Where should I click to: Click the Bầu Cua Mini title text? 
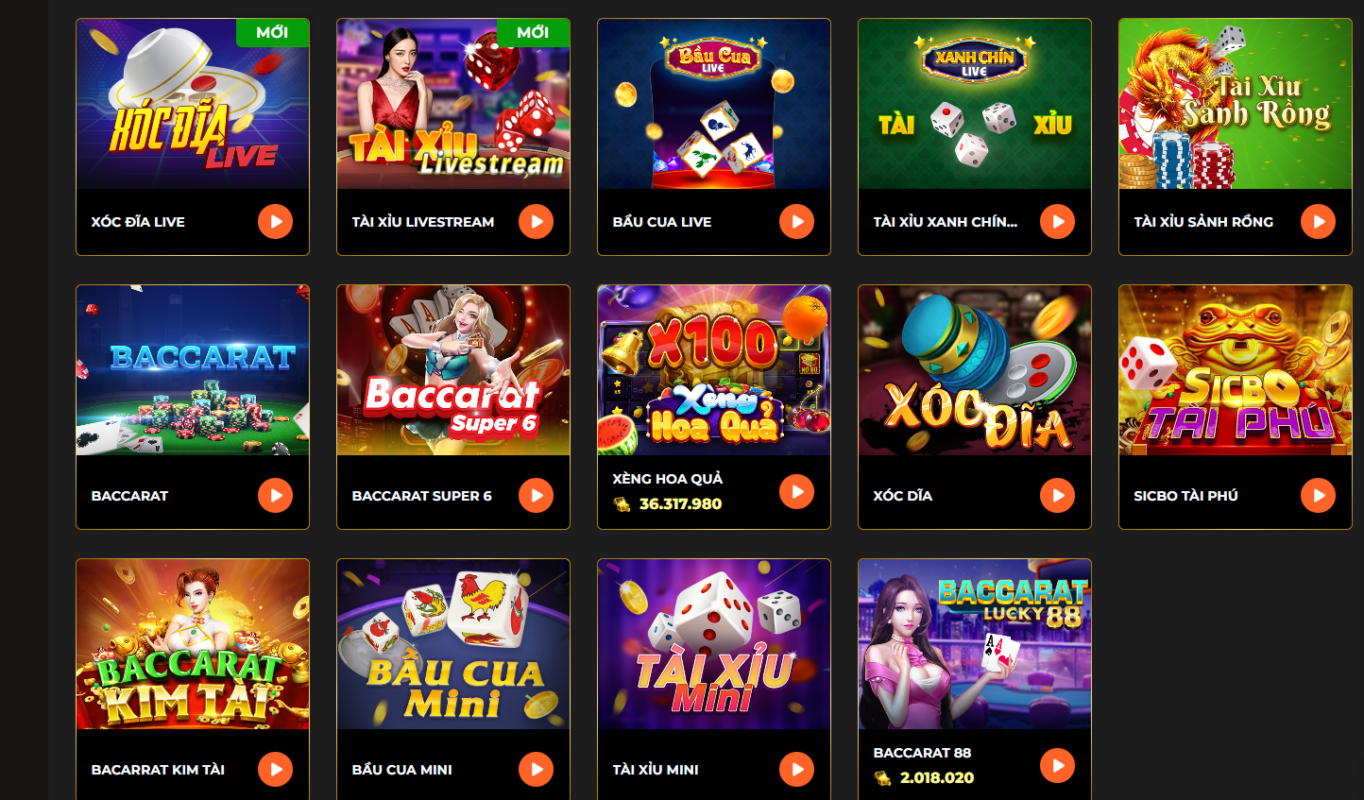(x=402, y=770)
